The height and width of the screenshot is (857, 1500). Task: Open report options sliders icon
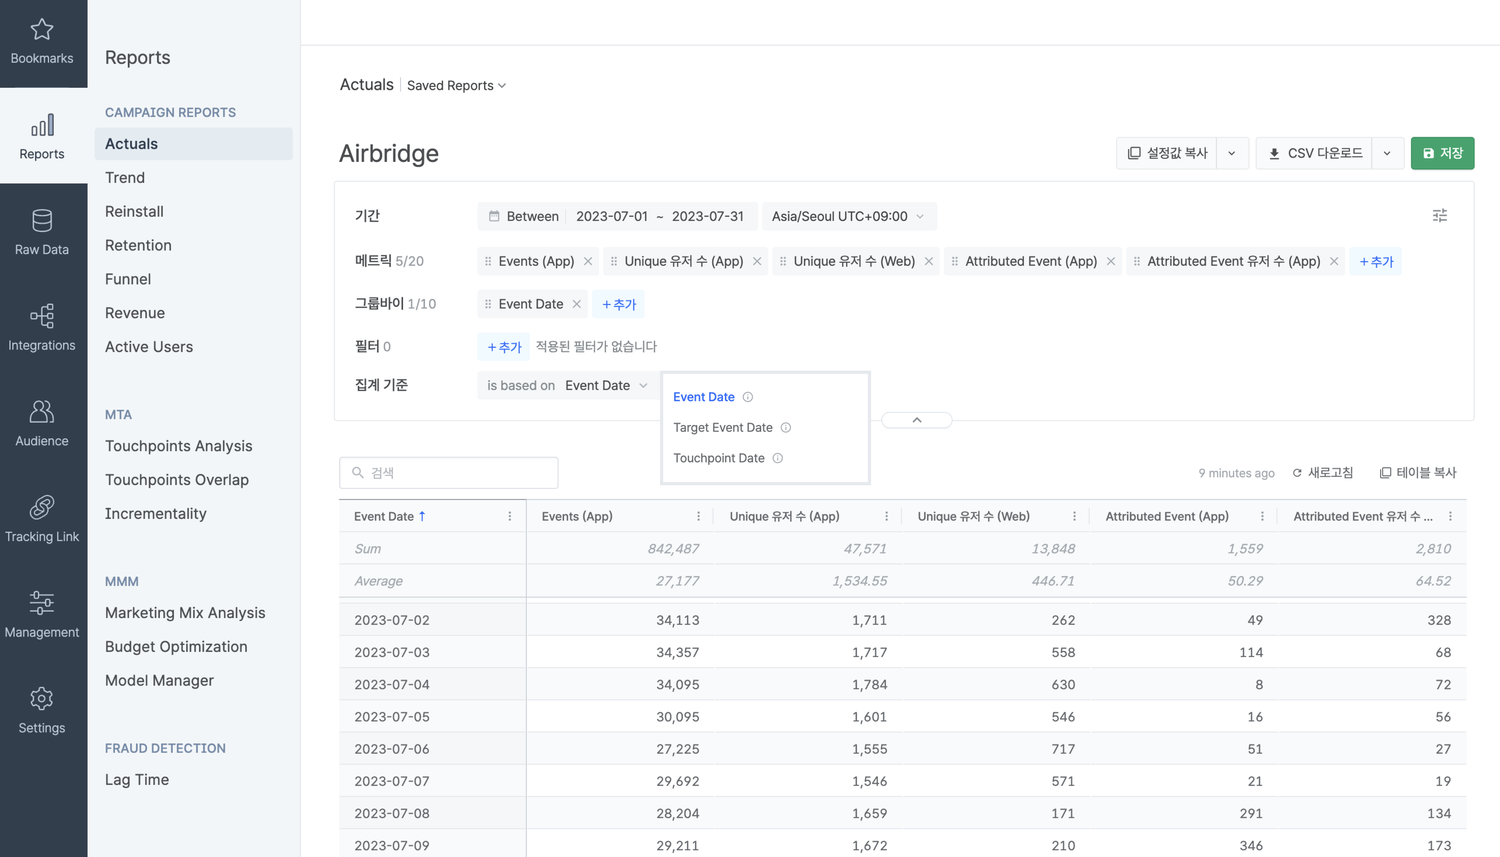[1440, 216]
